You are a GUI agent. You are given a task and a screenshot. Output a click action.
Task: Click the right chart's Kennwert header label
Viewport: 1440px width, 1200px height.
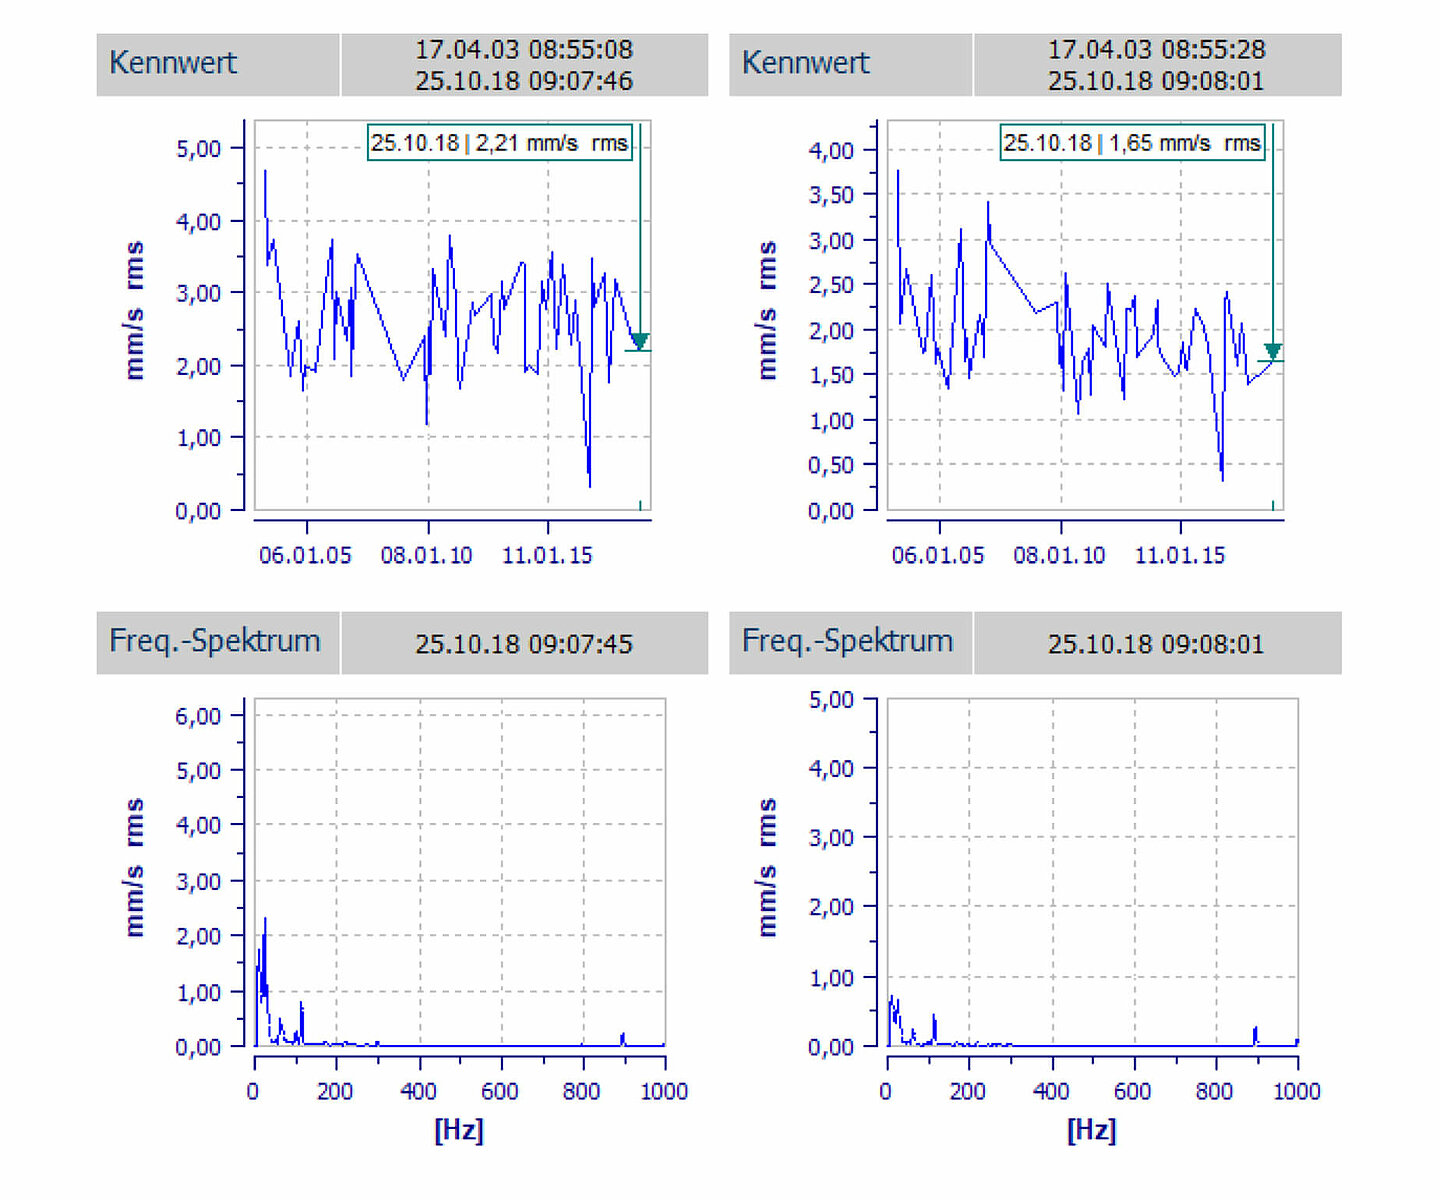[x=806, y=63]
